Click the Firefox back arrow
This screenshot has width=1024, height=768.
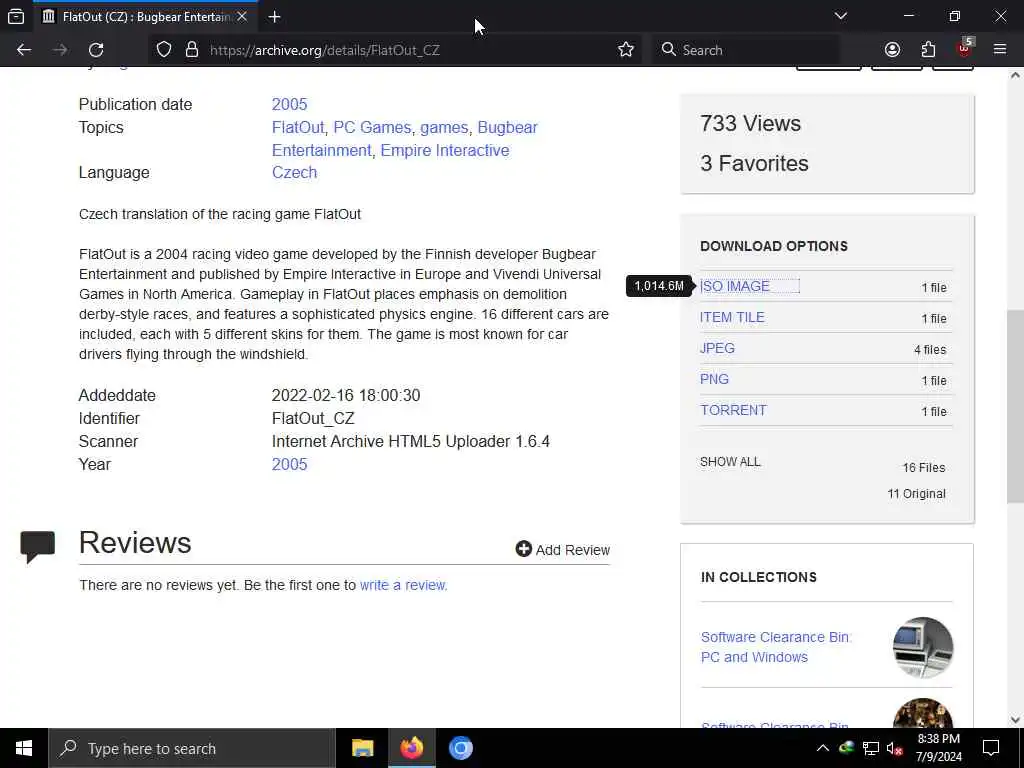tap(24, 50)
